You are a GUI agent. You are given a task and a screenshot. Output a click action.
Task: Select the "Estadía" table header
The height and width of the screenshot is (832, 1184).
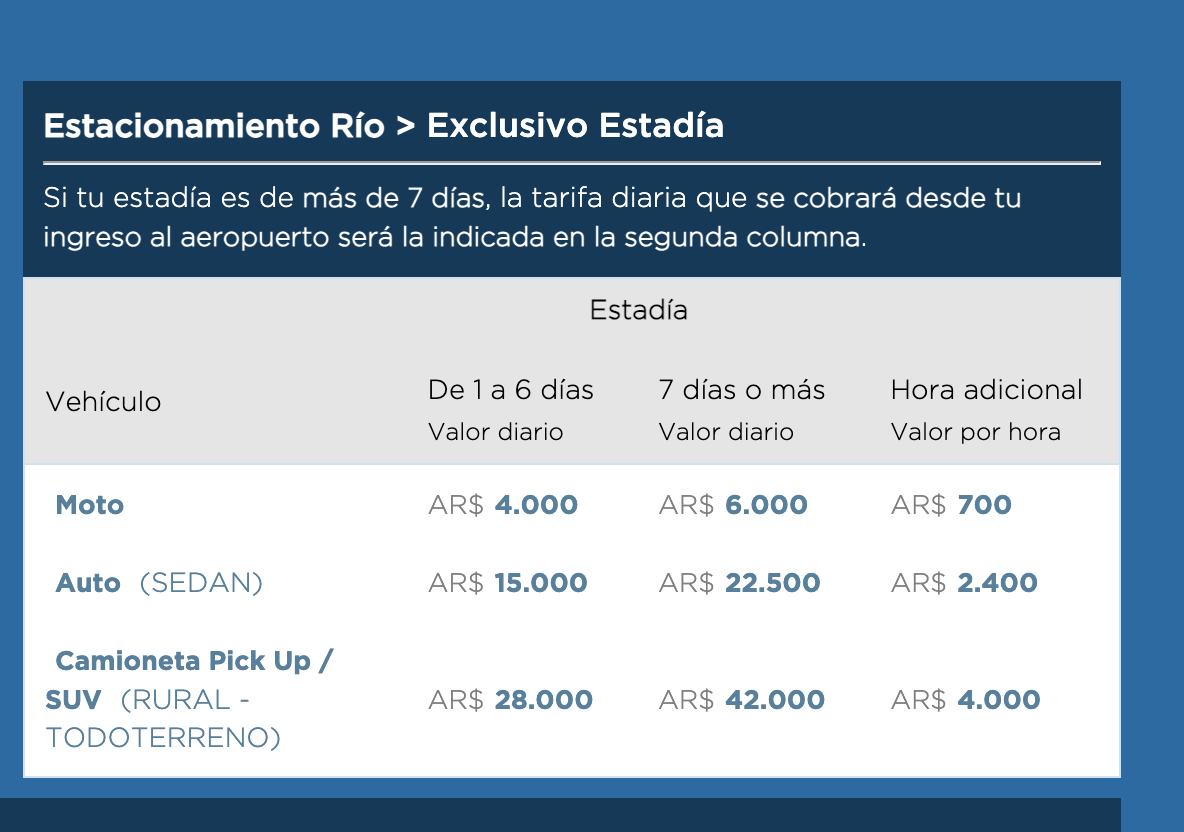pos(638,310)
